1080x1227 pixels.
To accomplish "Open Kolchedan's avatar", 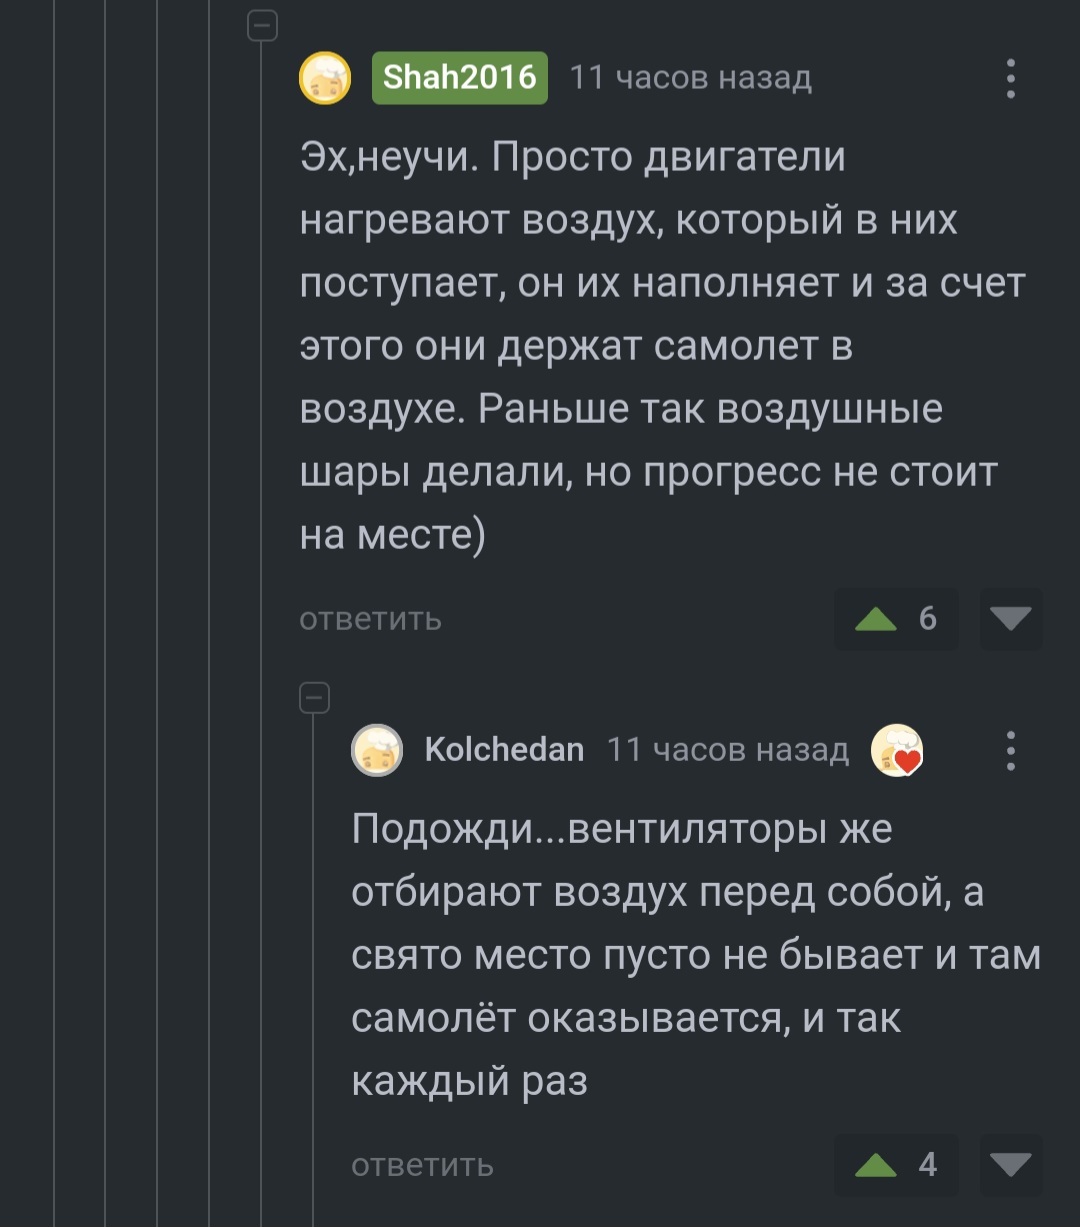I will (x=377, y=750).
